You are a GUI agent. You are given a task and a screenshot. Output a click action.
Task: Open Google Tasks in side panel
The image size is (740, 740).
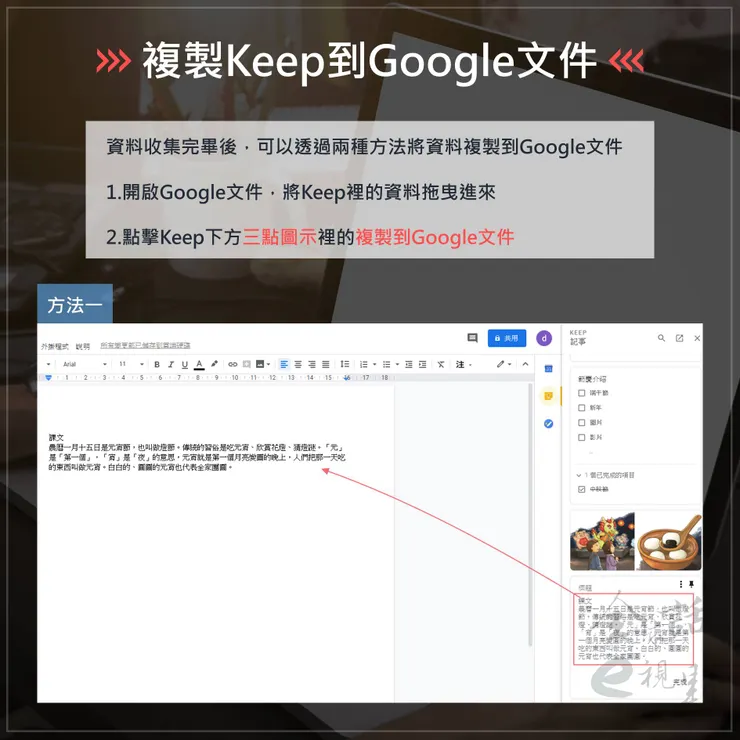pyautogui.click(x=548, y=424)
